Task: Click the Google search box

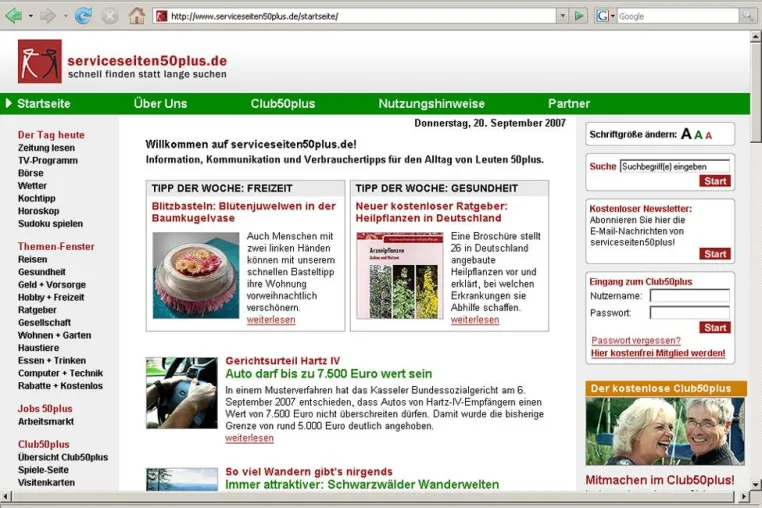Action: 678,16
